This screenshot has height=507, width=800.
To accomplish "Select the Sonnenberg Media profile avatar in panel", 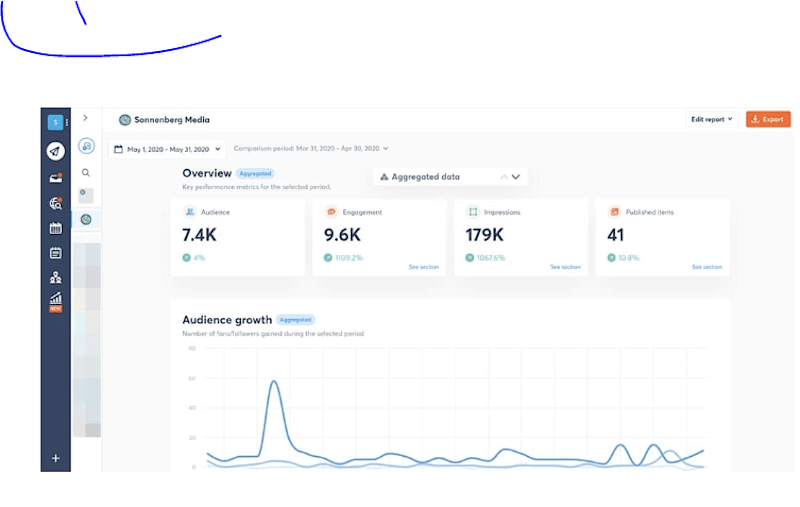I will (86, 219).
